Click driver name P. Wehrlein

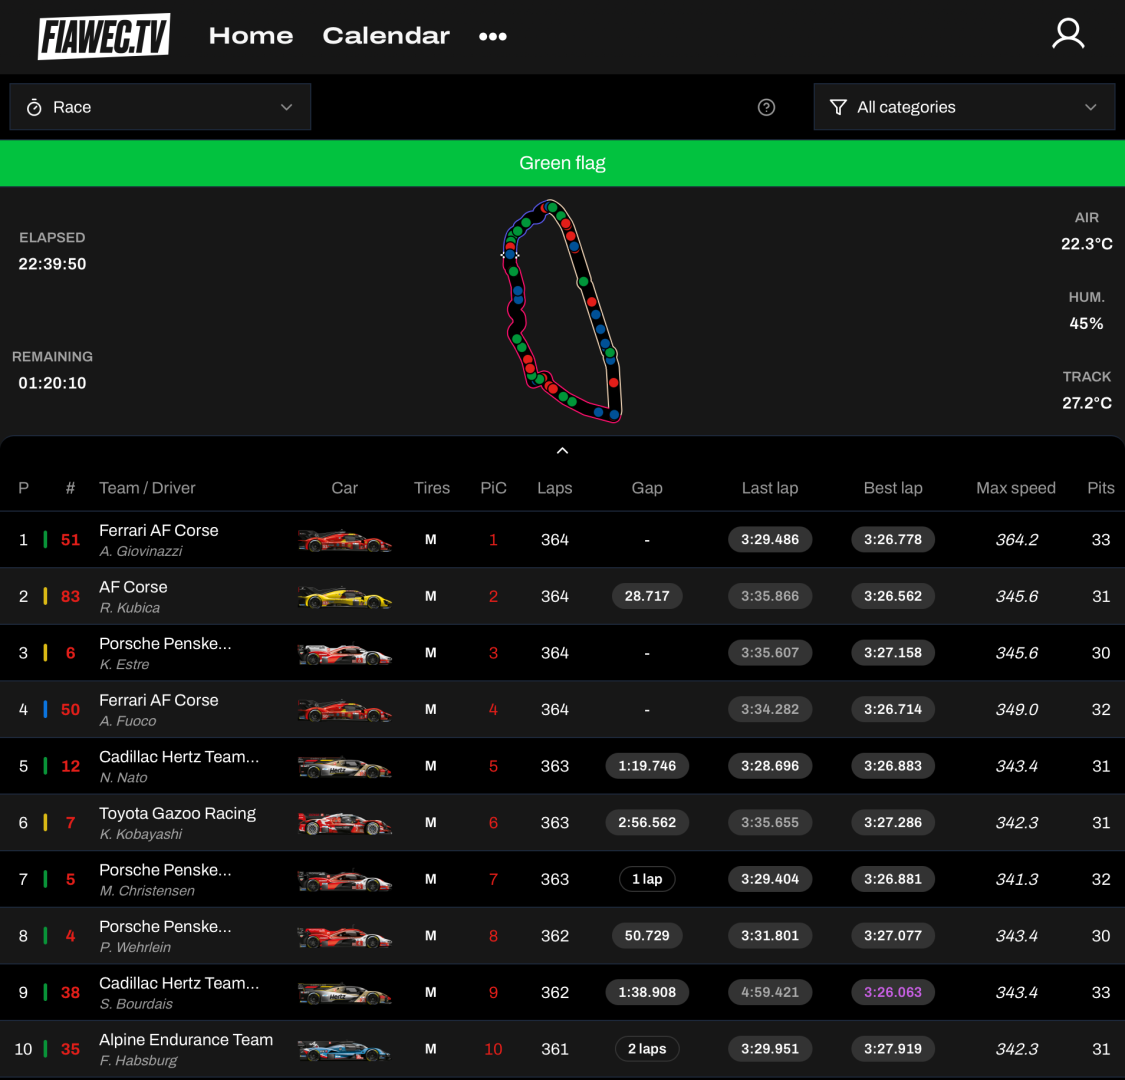click(135, 948)
